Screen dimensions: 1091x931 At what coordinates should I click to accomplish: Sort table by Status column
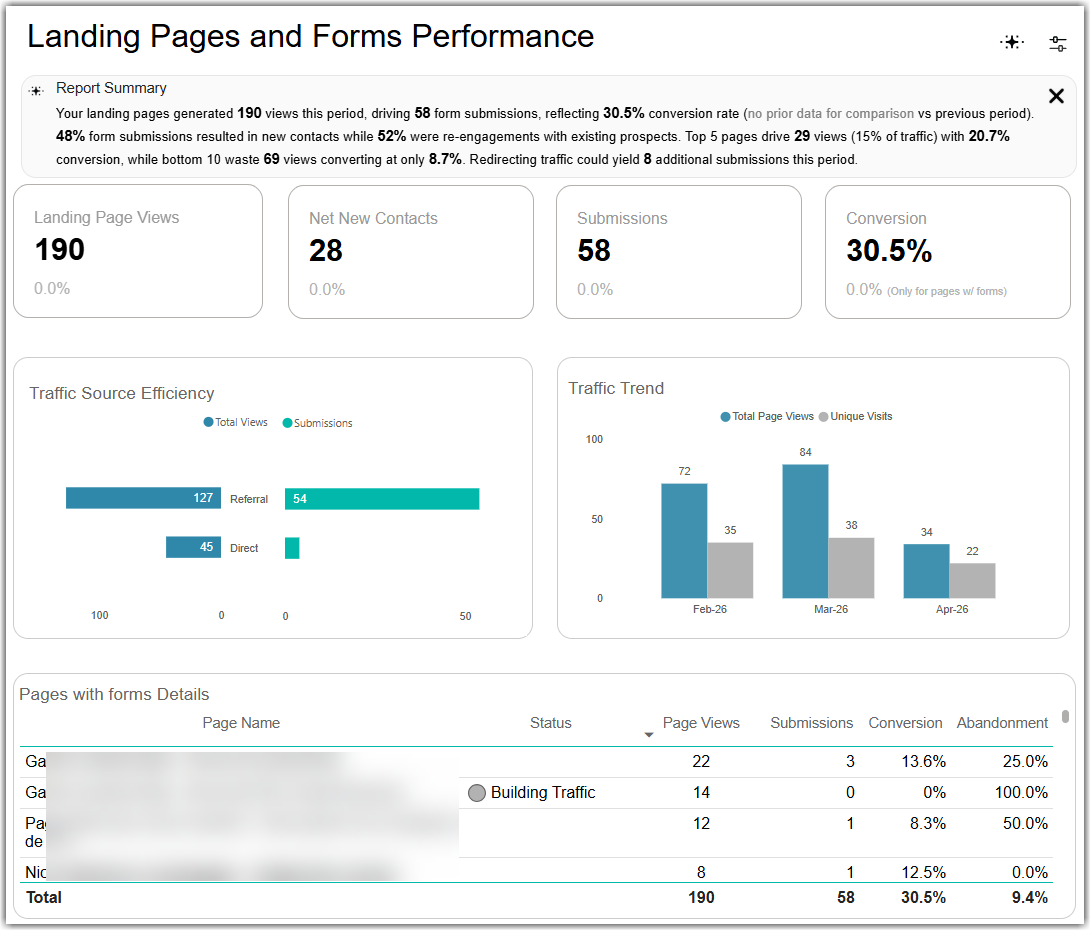click(550, 723)
